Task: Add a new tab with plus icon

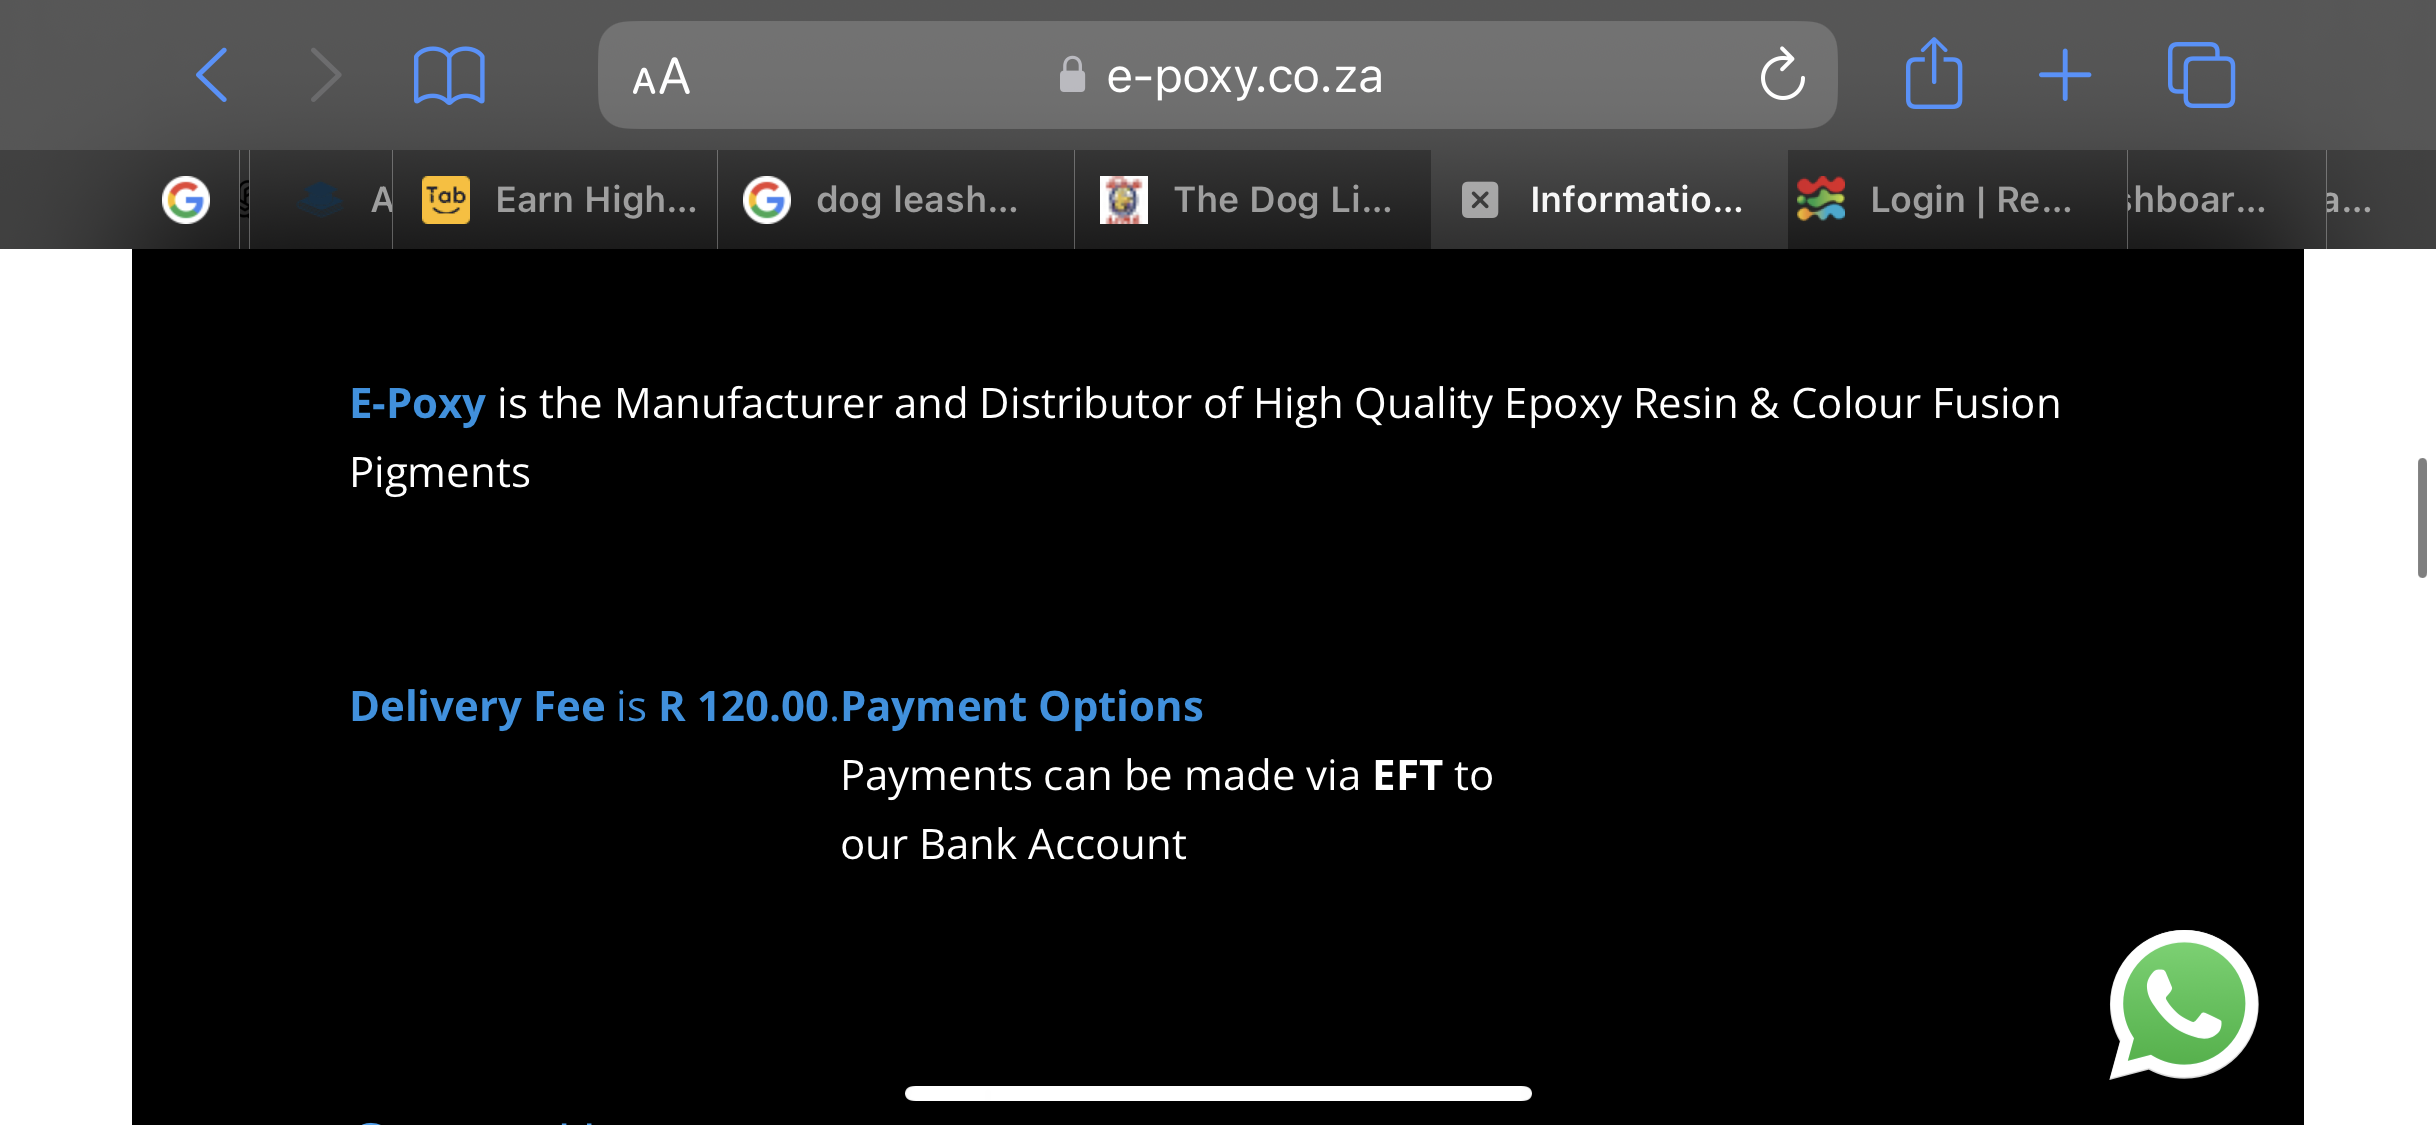Action: (2065, 75)
